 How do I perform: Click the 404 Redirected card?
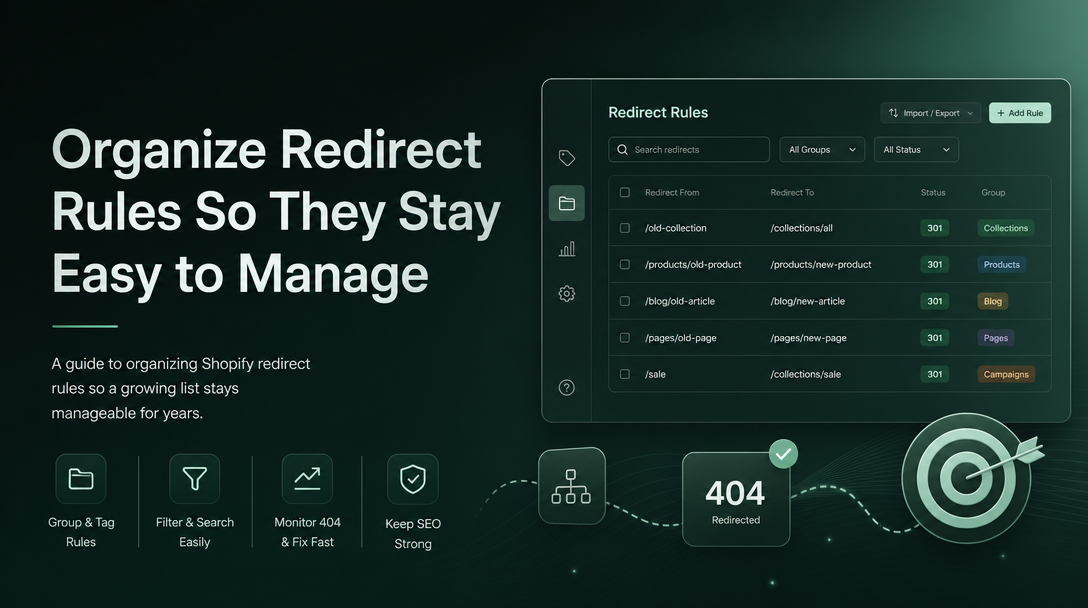(736, 499)
